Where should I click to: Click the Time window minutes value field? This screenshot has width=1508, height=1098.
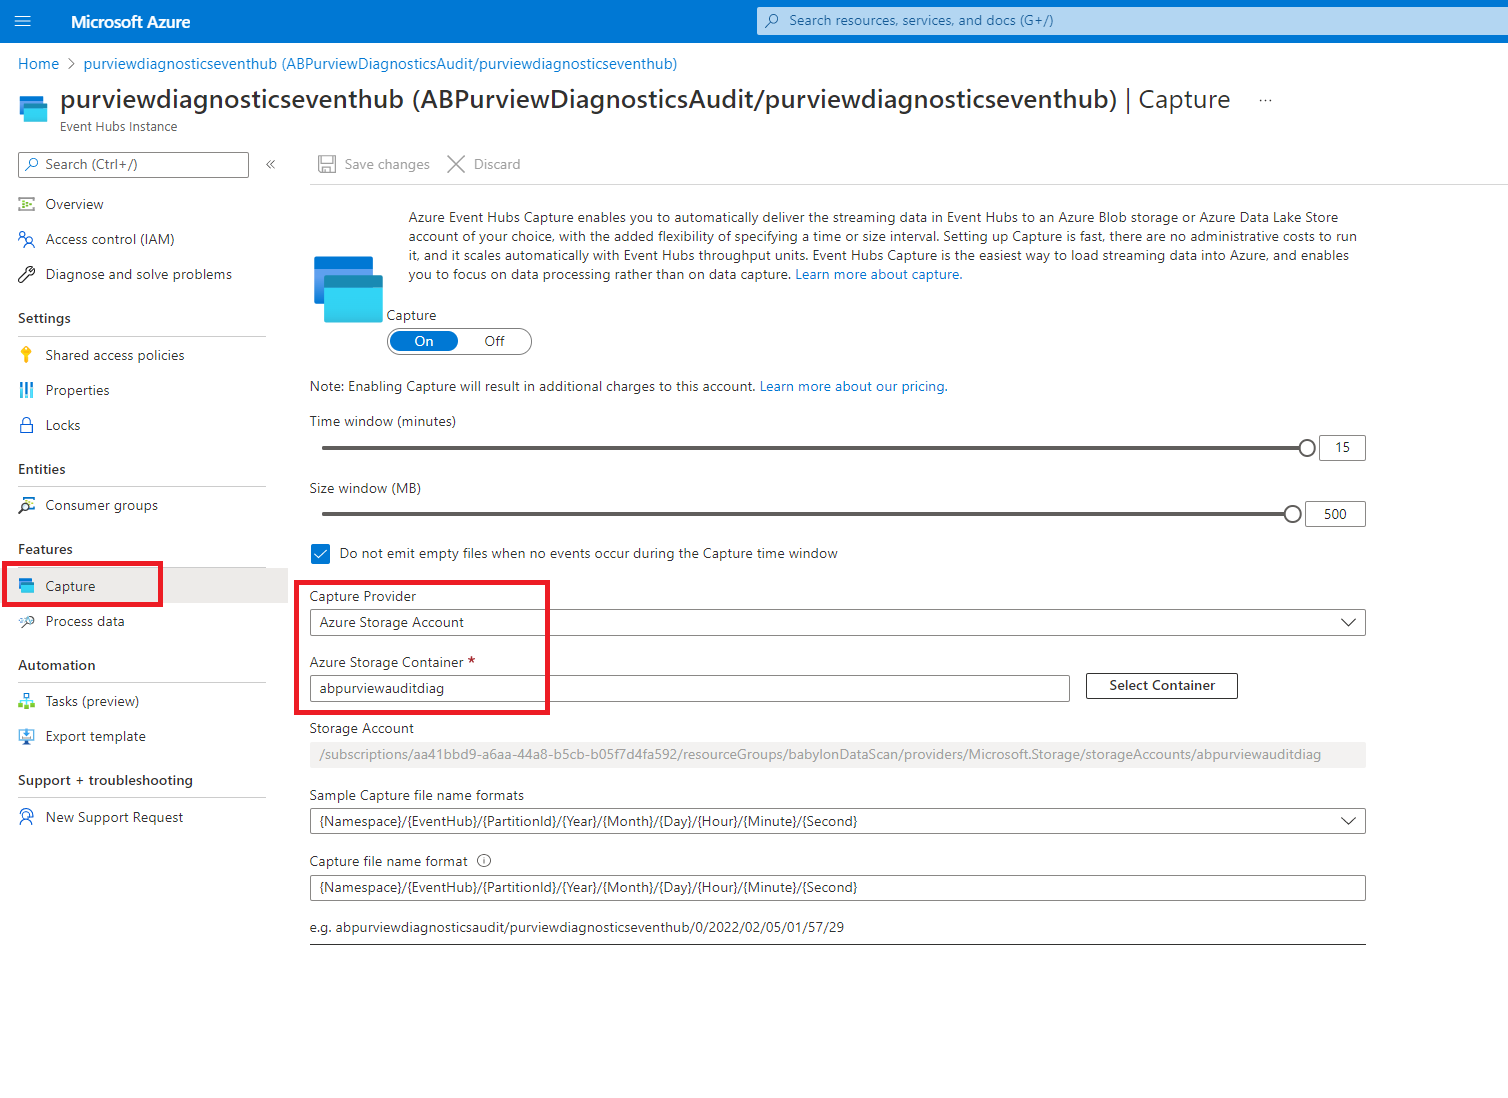point(1342,448)
